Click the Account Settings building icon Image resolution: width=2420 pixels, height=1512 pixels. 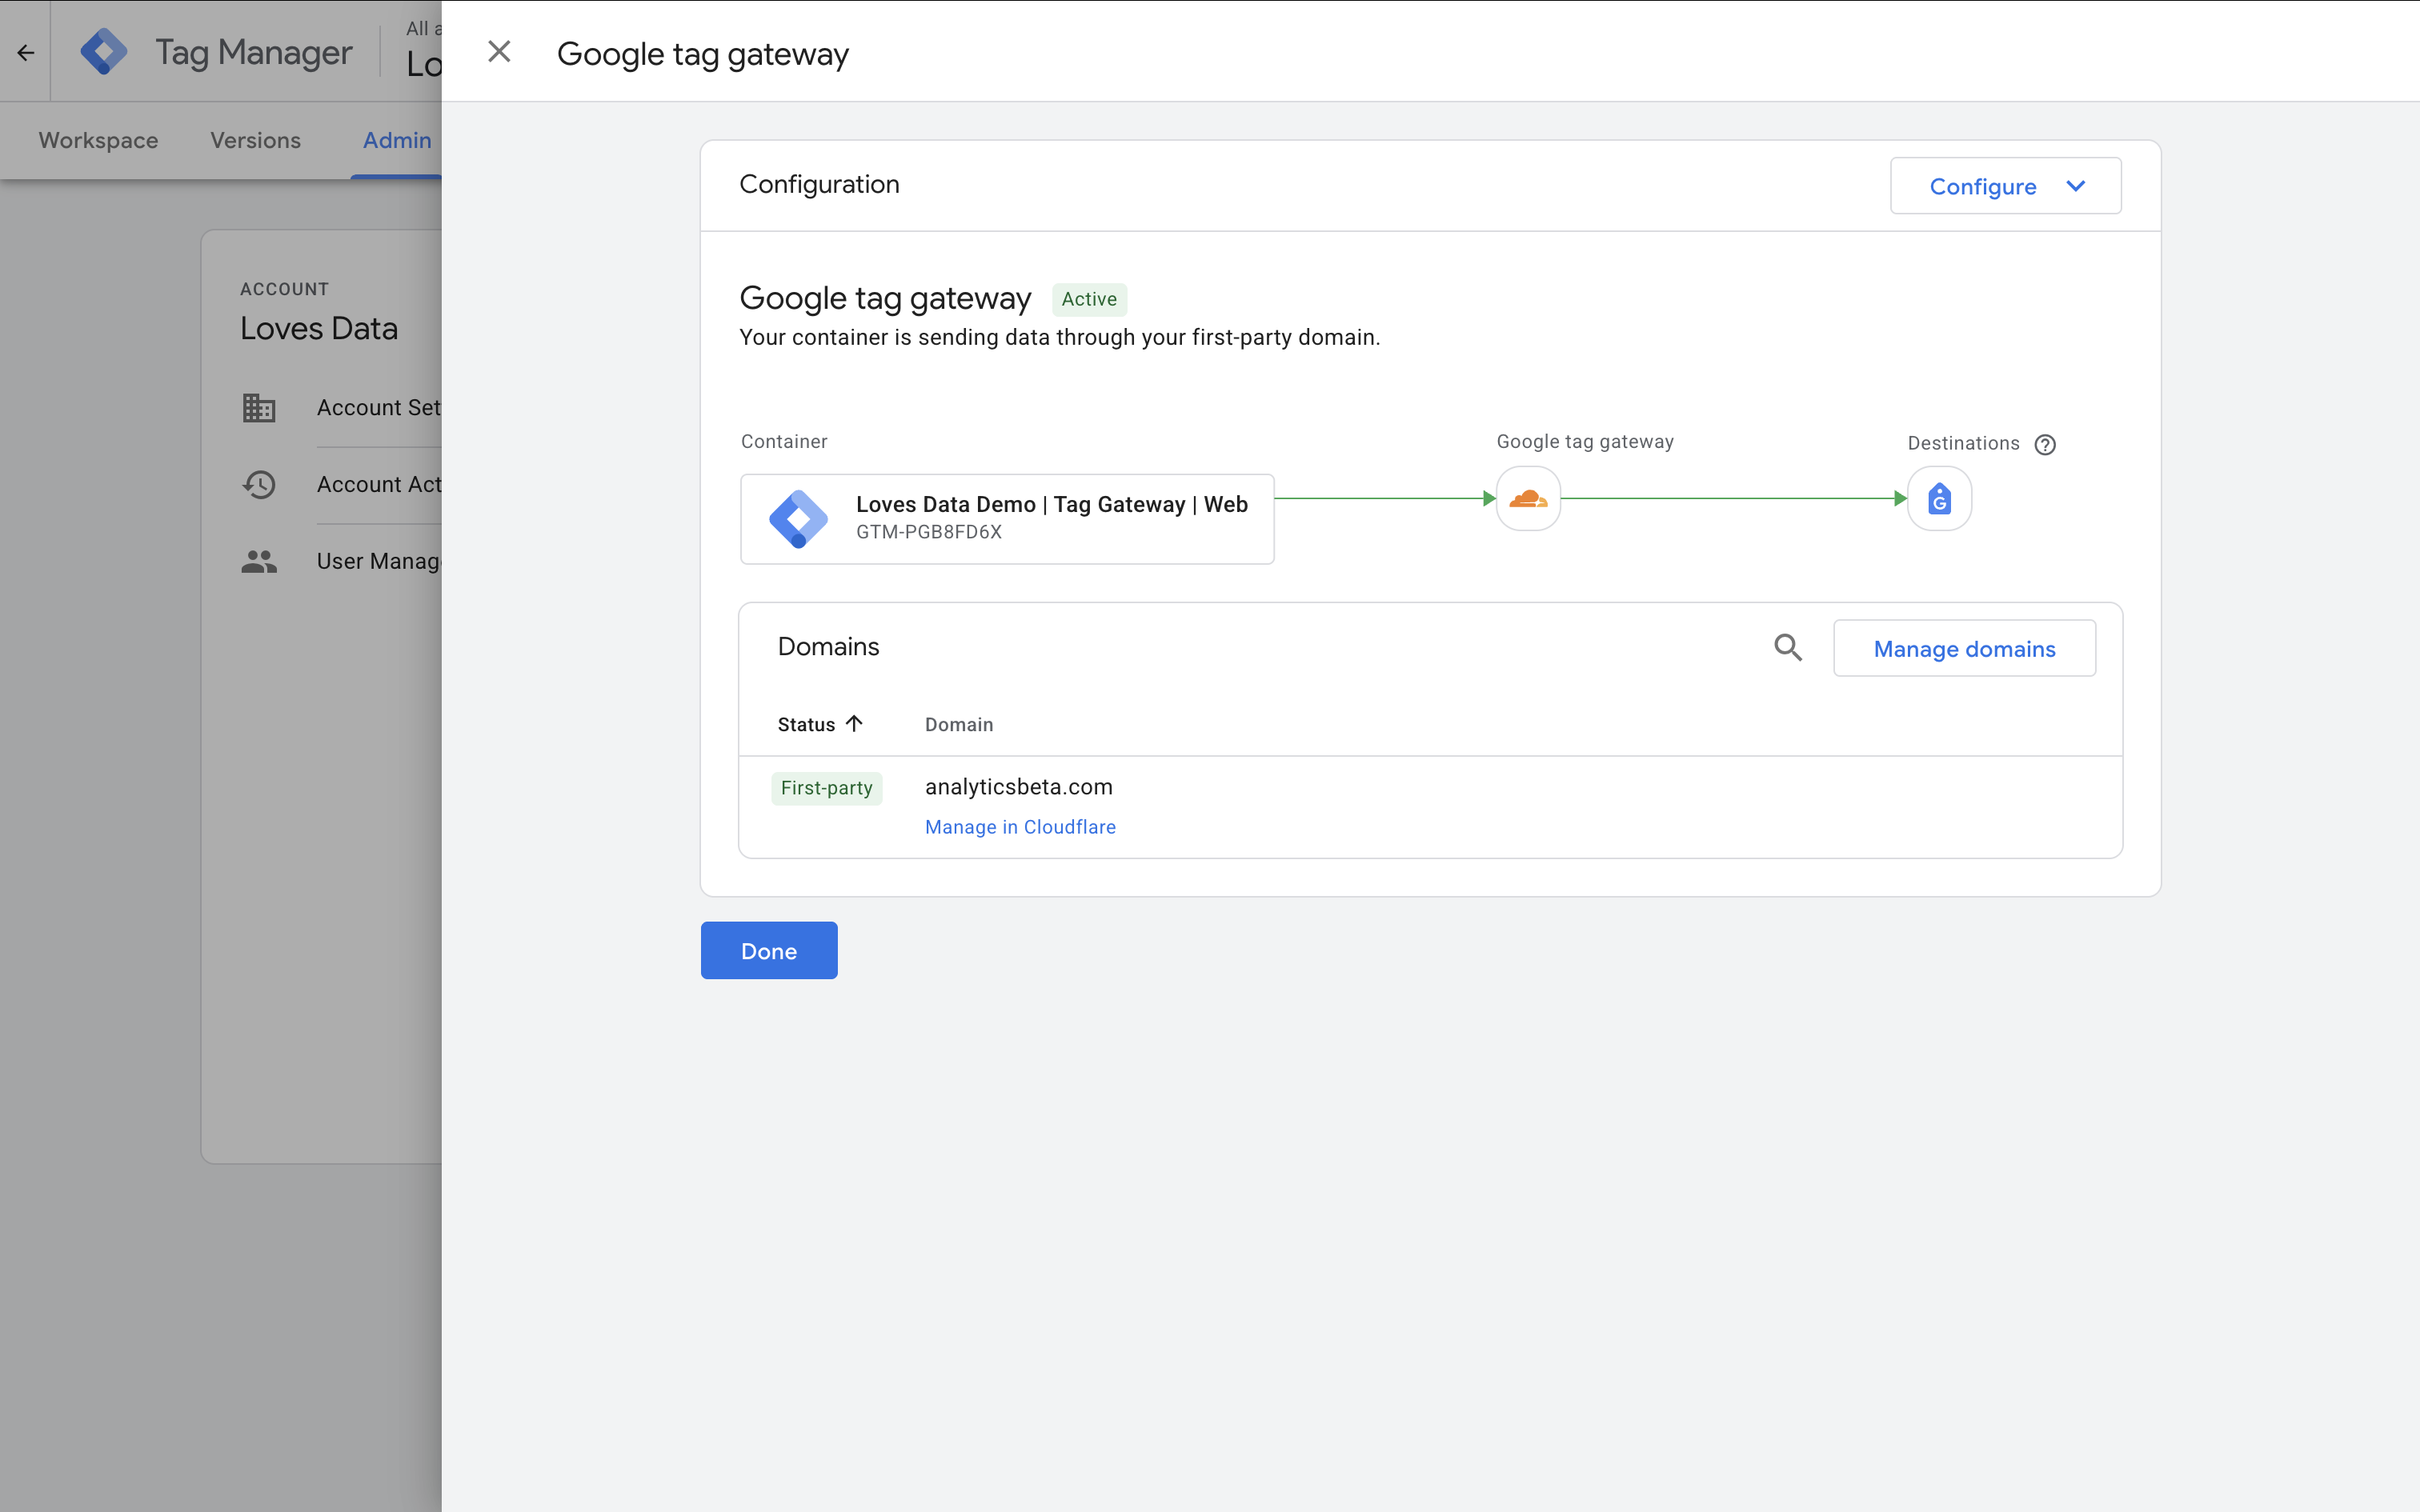coord(259,408)
